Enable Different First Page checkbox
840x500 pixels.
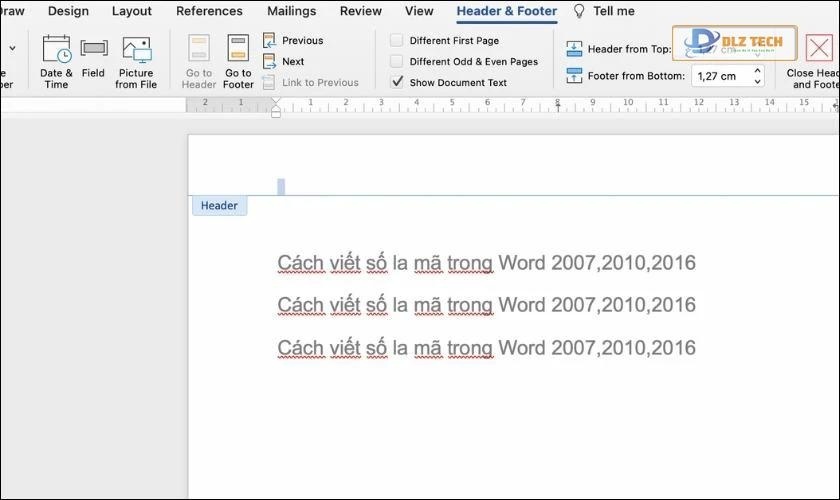pyautogui.click(x=397, y=40)
